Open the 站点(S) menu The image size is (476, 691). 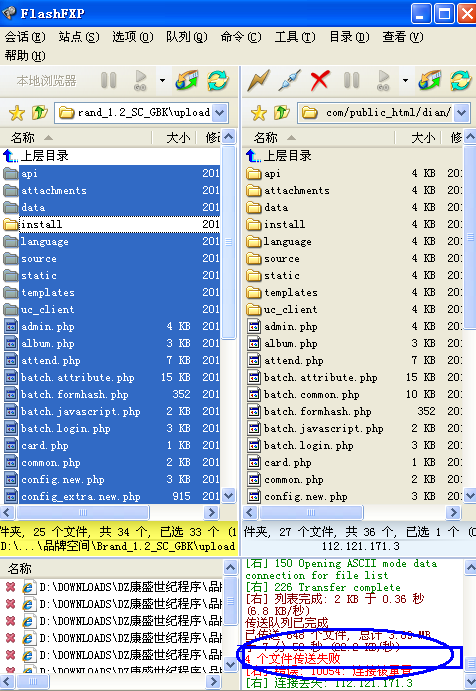pos(79,37)
